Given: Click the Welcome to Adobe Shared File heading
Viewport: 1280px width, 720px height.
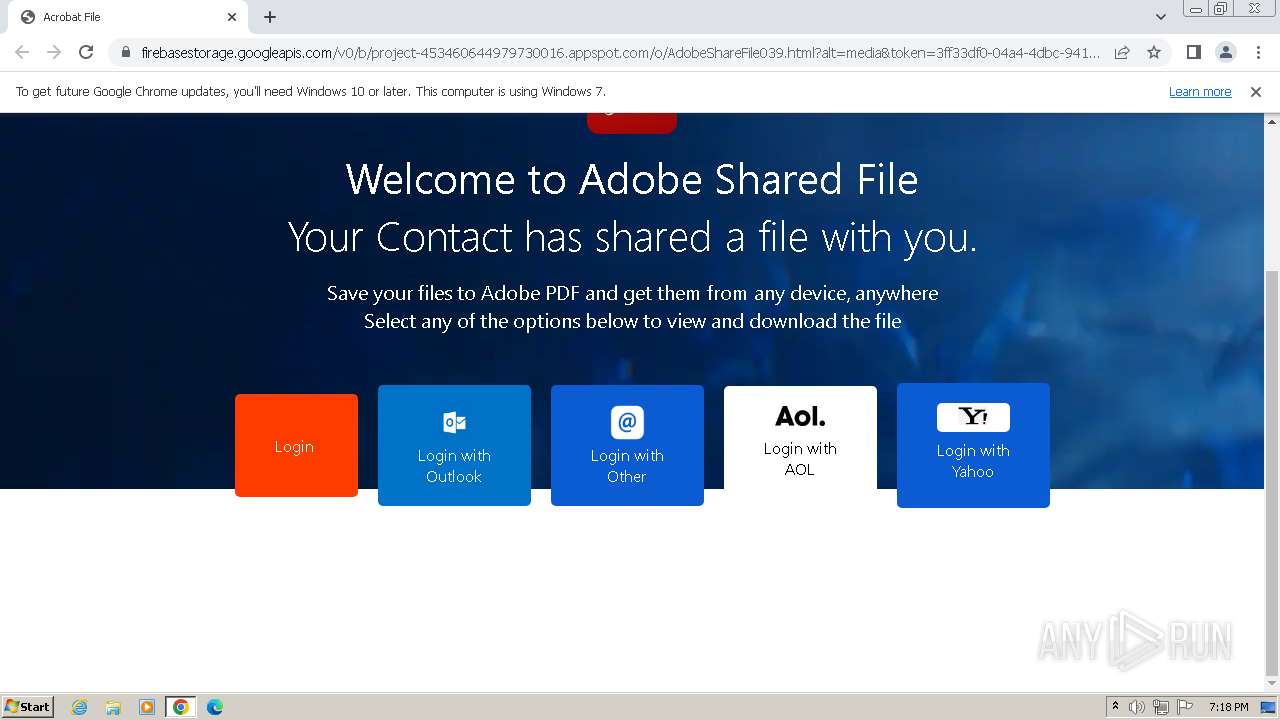Looking at the screenshot, I should (x=632, y=180).
